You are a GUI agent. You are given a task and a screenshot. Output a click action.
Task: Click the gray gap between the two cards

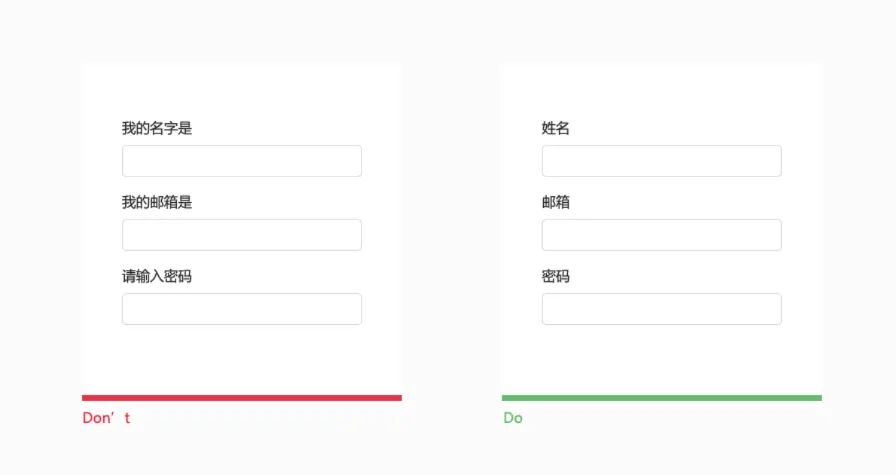click(451, 230)
